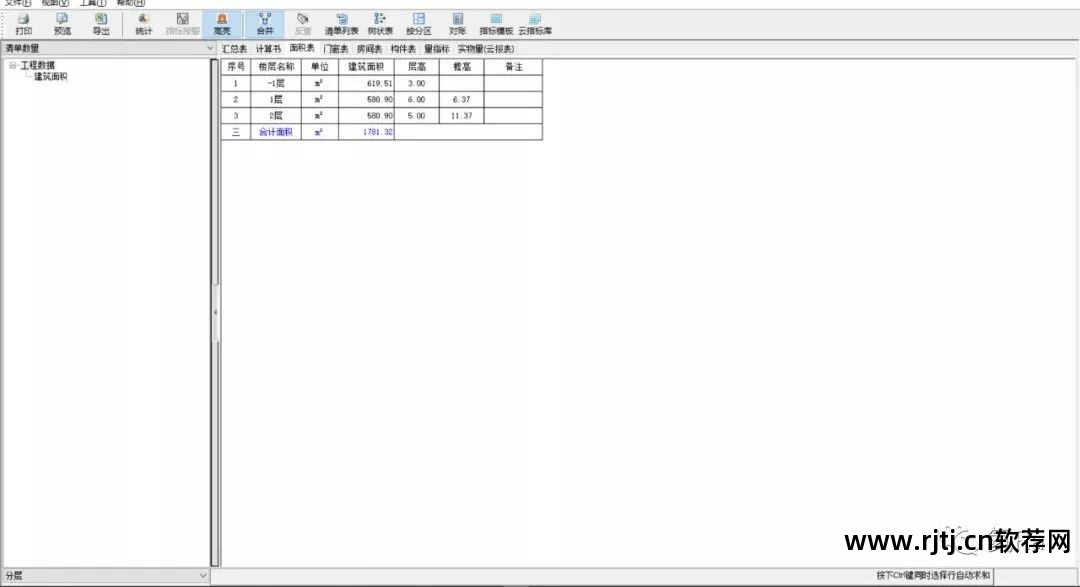Click the 3.00 floor height cell

(417, 83)
